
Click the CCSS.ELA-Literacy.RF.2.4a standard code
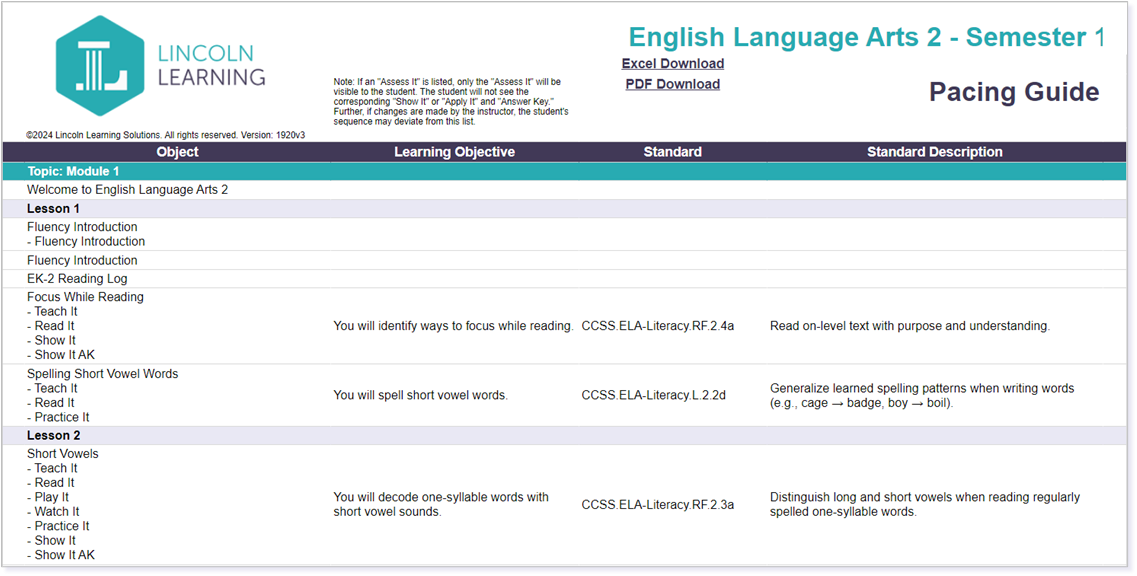pos(657,326)
